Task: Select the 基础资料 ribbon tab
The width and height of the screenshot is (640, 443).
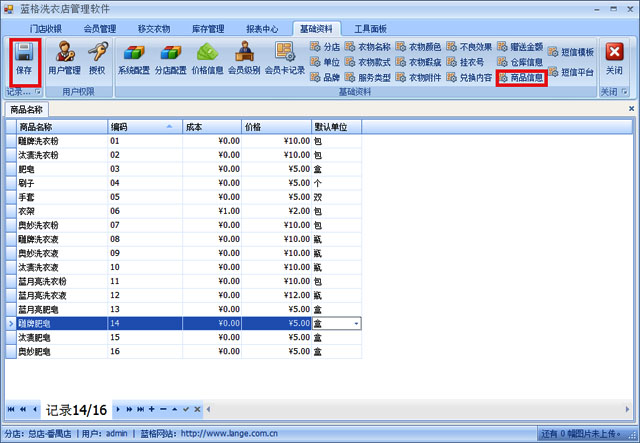Action: [x=316, y=29]
